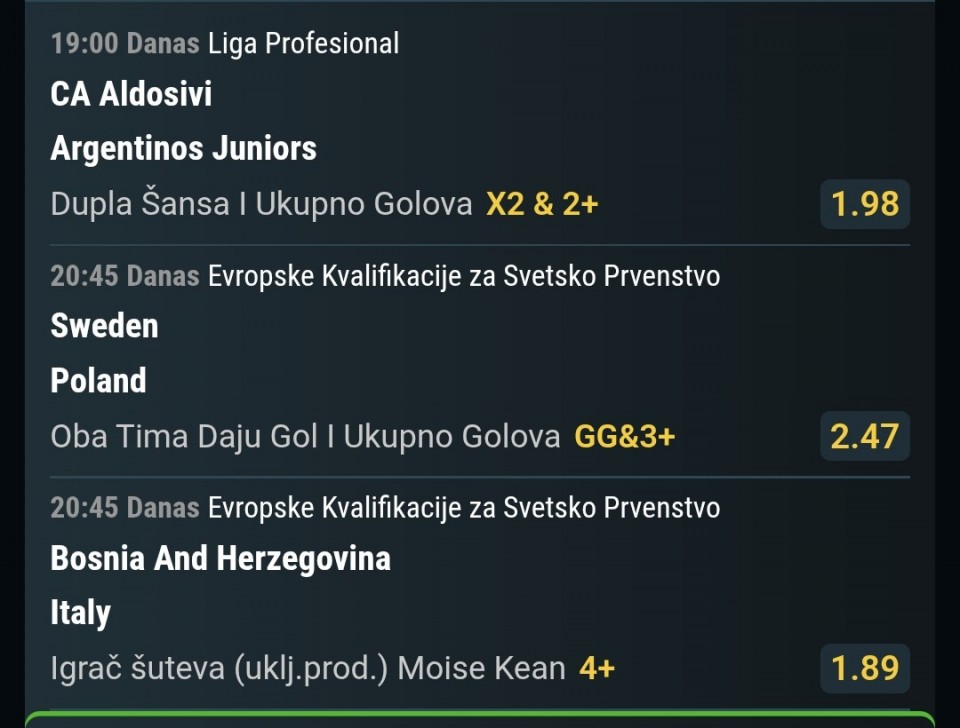Tap the 1.98 odds button
The height and width of the screenshot is (728, 960).
(865, 205)
